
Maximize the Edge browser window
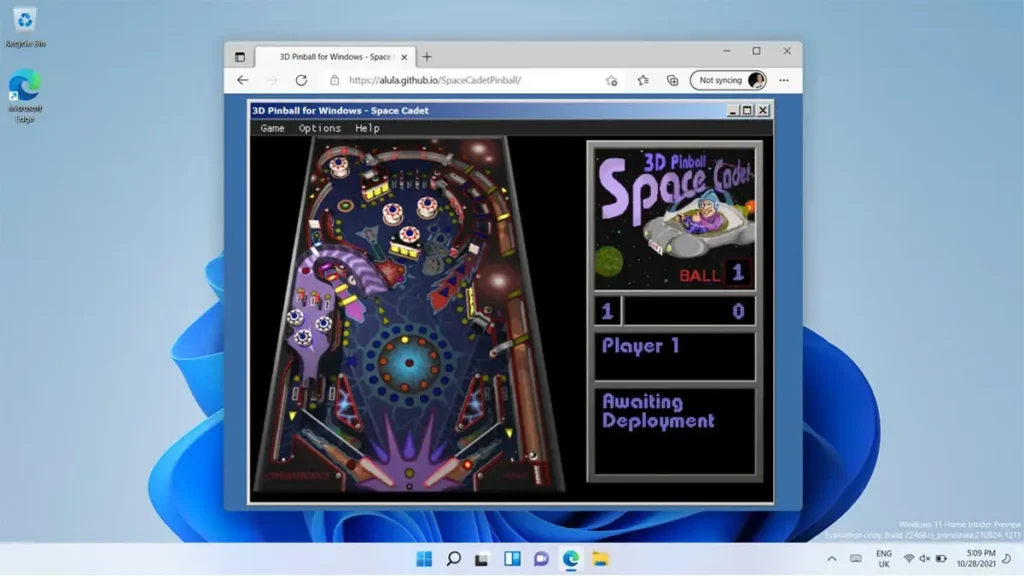pyautogui.click(x=756, y=51)
